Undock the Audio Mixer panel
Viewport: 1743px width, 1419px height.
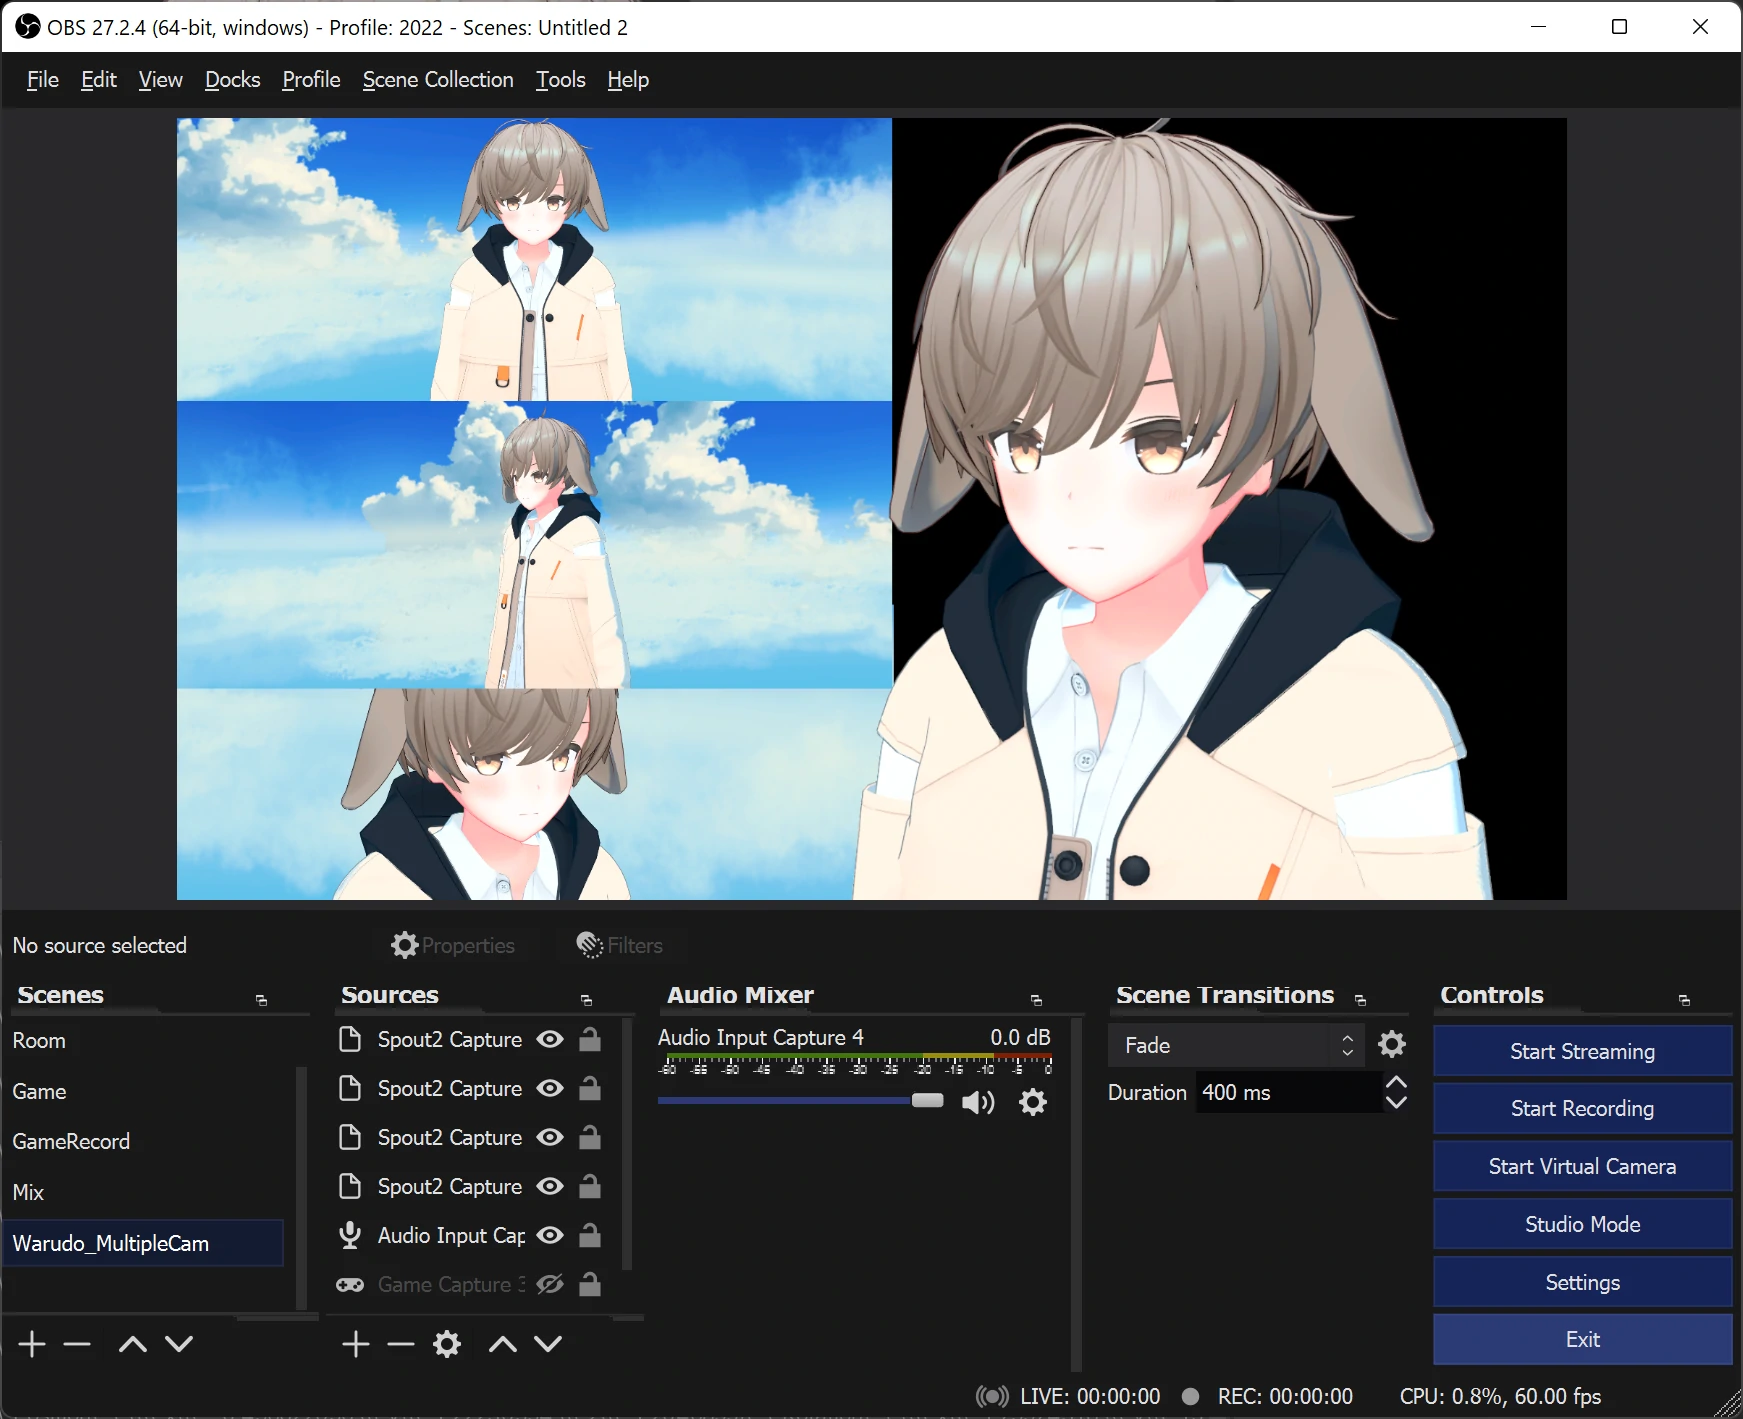[x=1036, y=1000]
